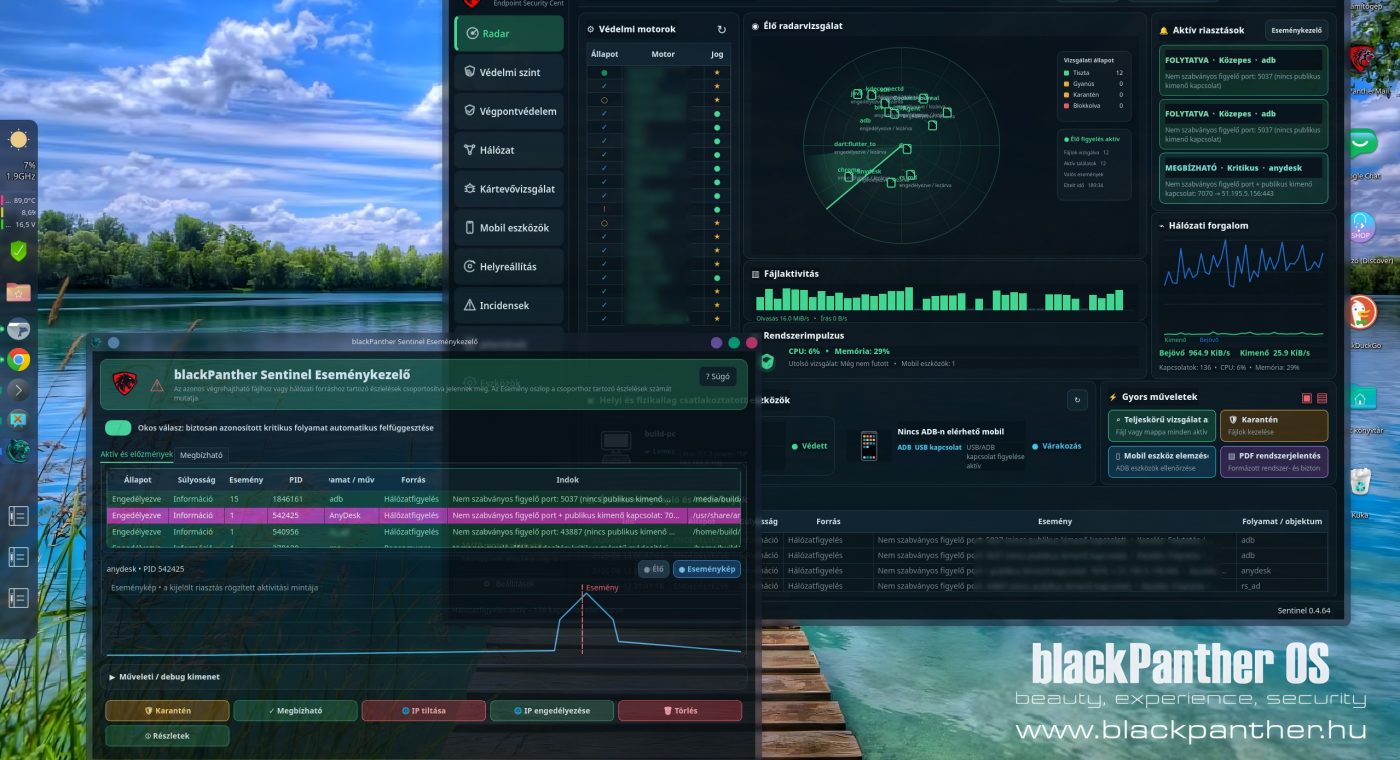The image size is (1400, 760).
Task: Click the bell icon beside Aktív riasztások
Action: [1164, 31]
